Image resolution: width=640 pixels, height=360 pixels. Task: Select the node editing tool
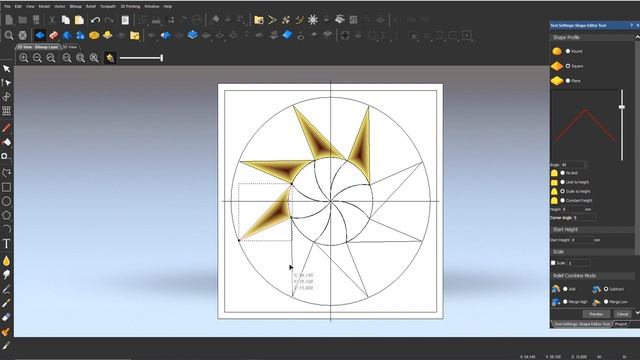(x=7, y=82)
